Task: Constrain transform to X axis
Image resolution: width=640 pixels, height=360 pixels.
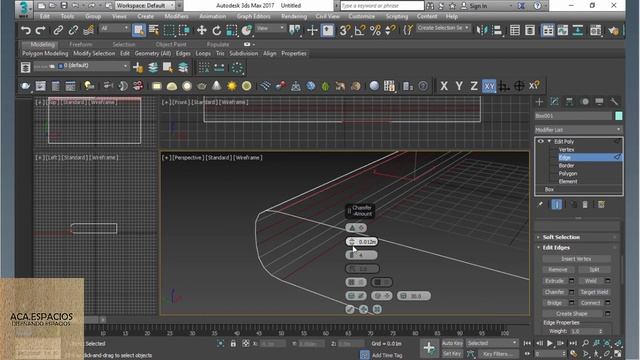Action: click(x=444, y=86)
